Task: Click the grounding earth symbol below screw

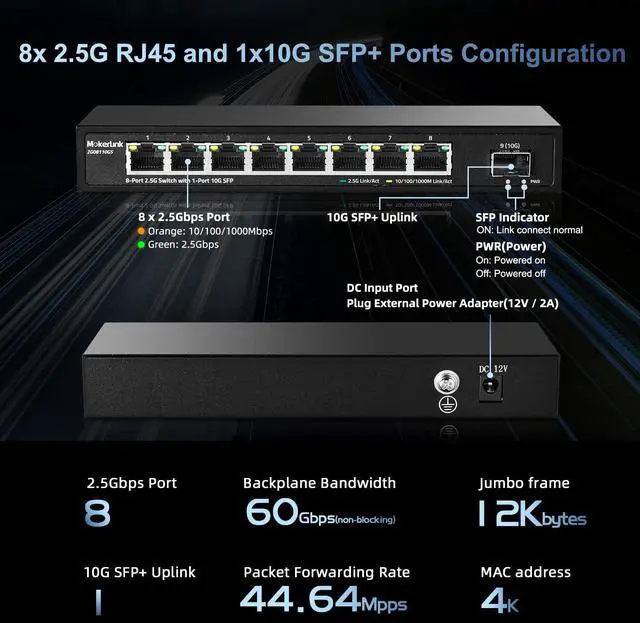Action: point(448,404)
